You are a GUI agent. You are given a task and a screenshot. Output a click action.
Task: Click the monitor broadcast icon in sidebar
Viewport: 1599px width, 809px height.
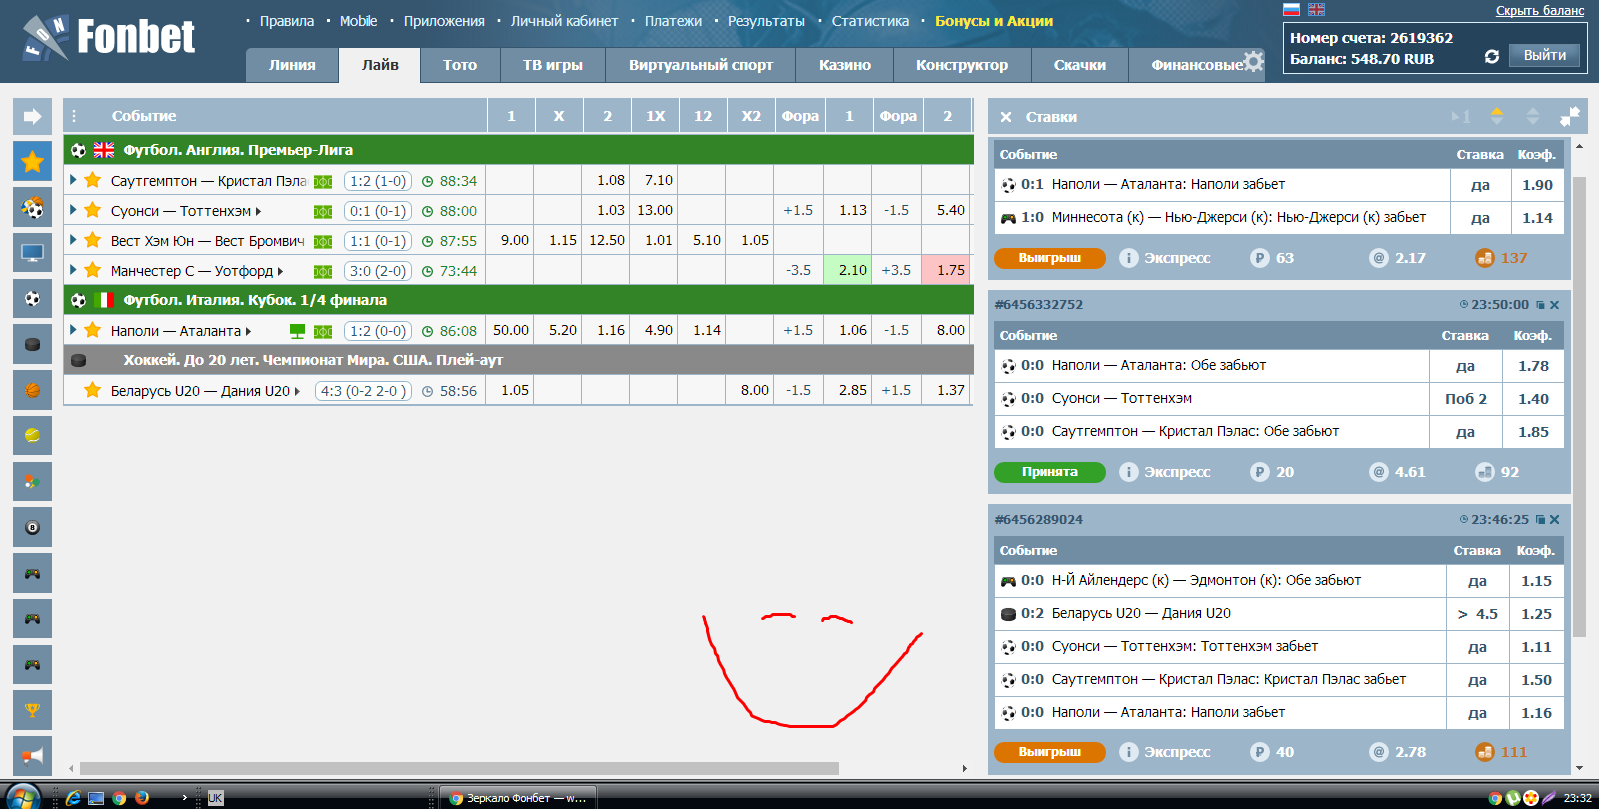32,253
